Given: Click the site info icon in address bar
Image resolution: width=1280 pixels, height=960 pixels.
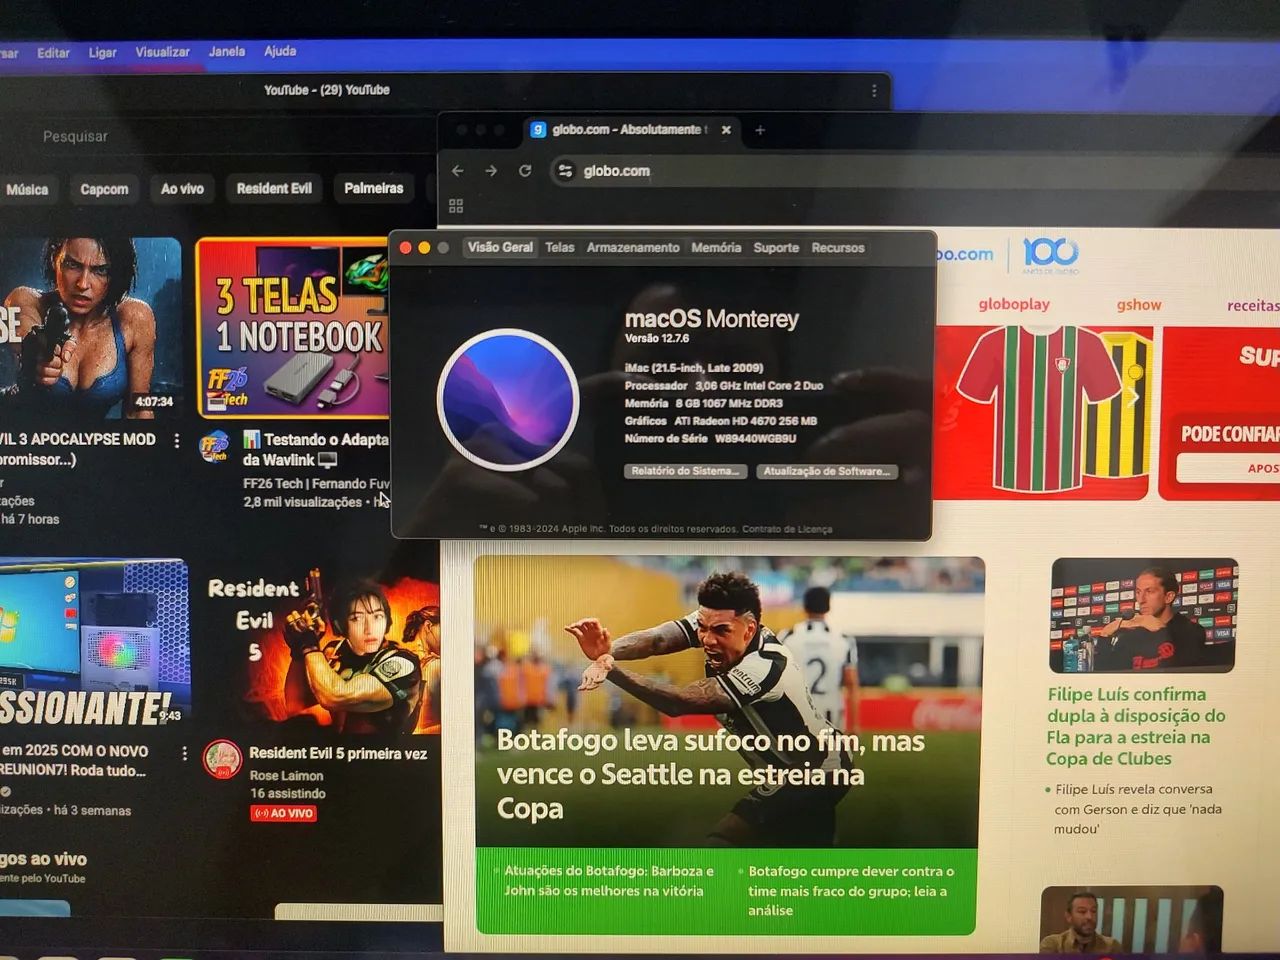Looking at the screenshot, I should click(566, 171).
